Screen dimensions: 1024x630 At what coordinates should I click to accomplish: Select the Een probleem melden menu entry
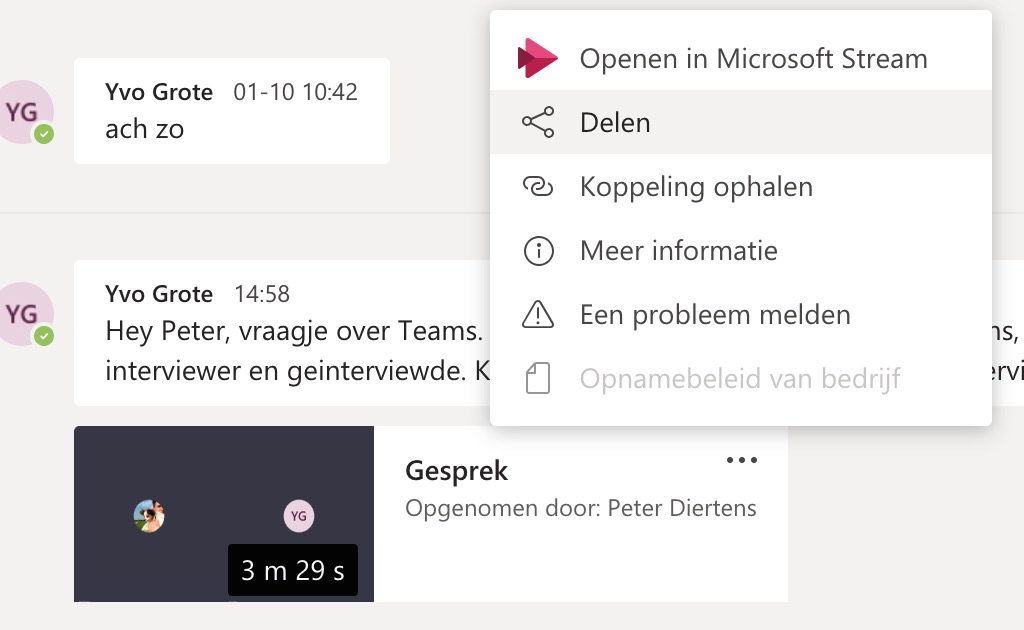click(x=715, y=315)
